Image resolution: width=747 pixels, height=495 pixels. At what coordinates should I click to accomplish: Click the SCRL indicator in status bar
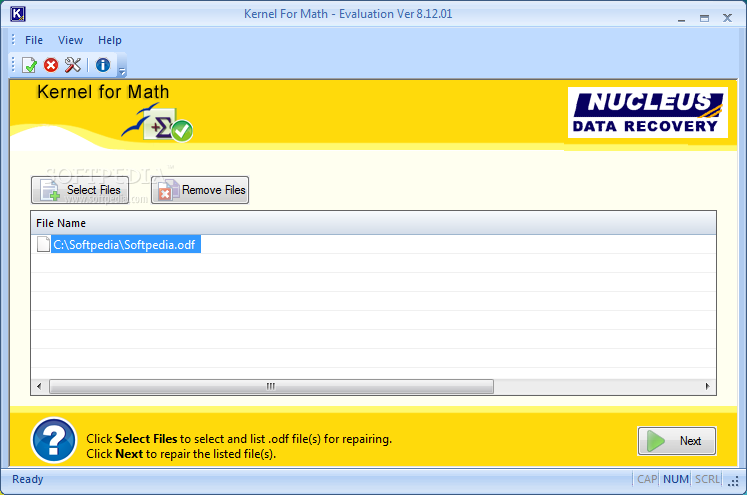pyautogui.click(x=707, y=479)
